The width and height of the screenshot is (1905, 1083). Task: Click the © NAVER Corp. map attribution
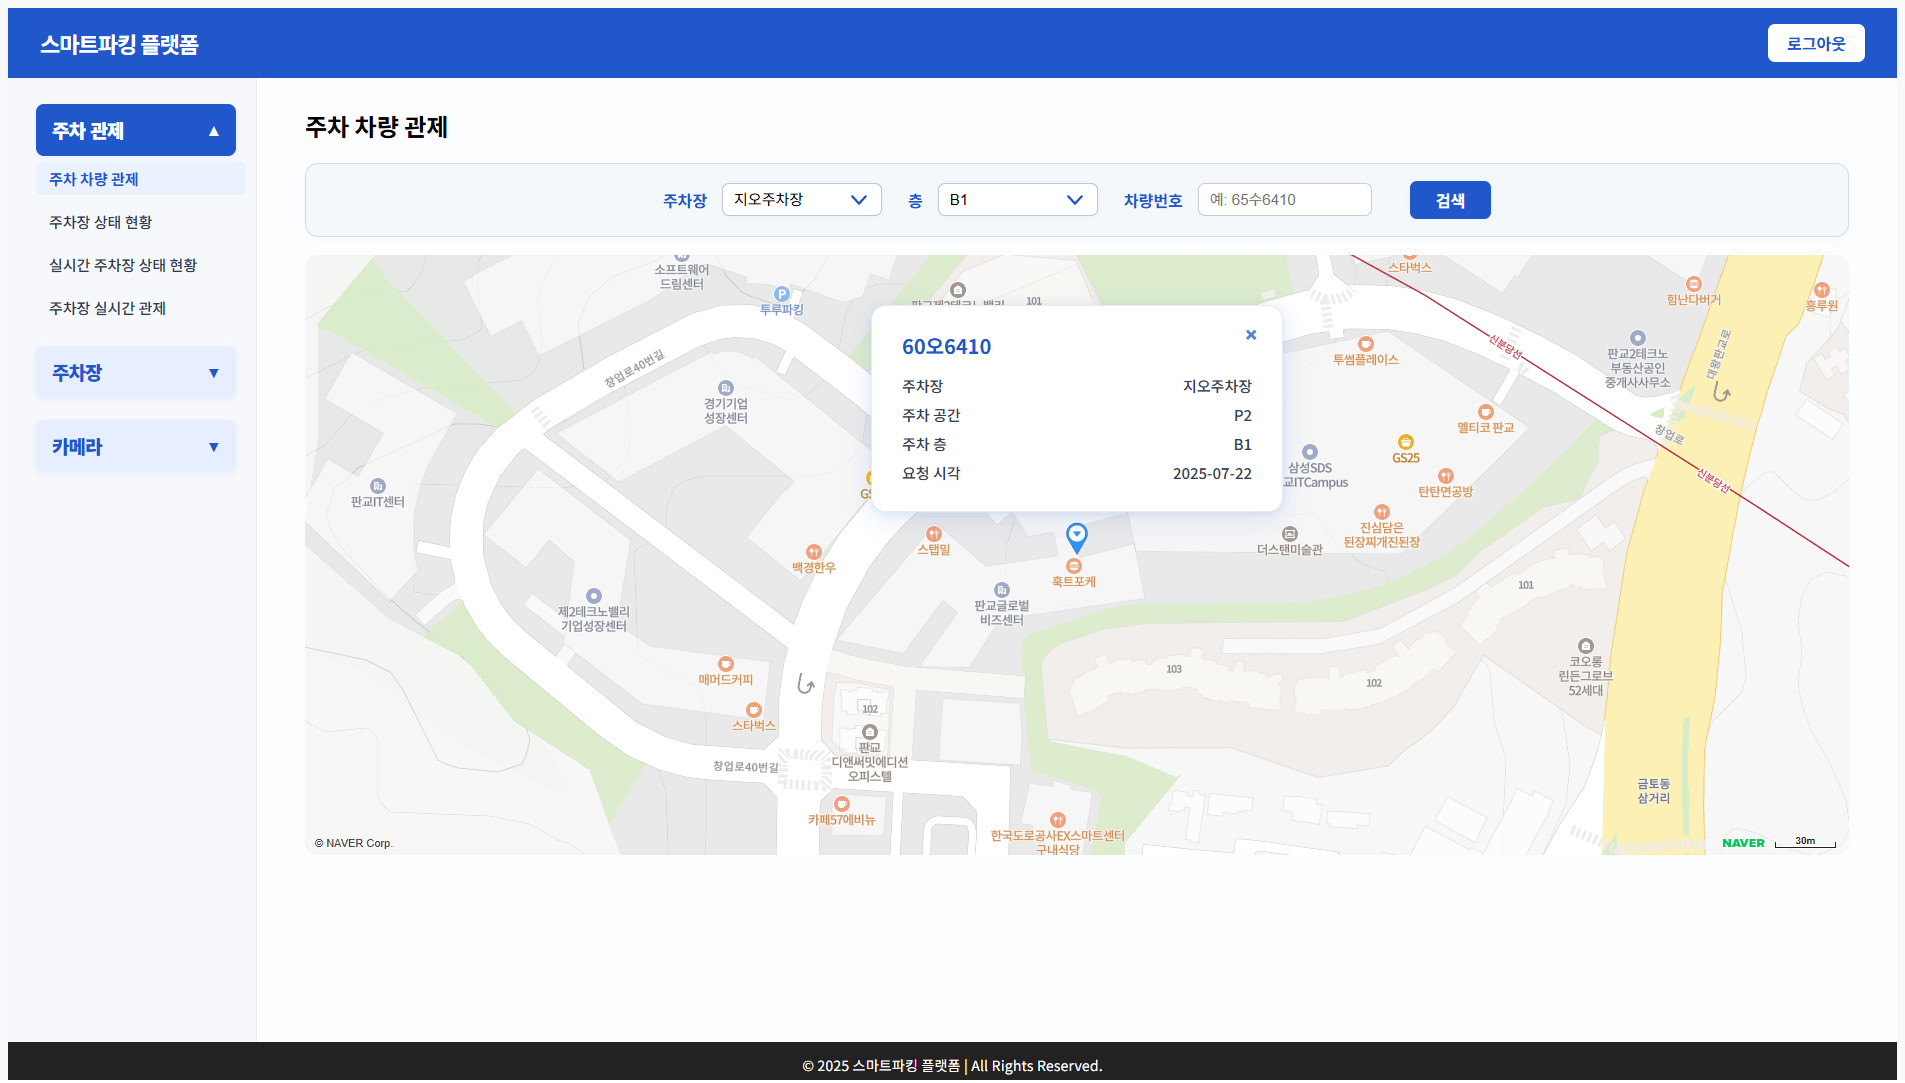354,843
